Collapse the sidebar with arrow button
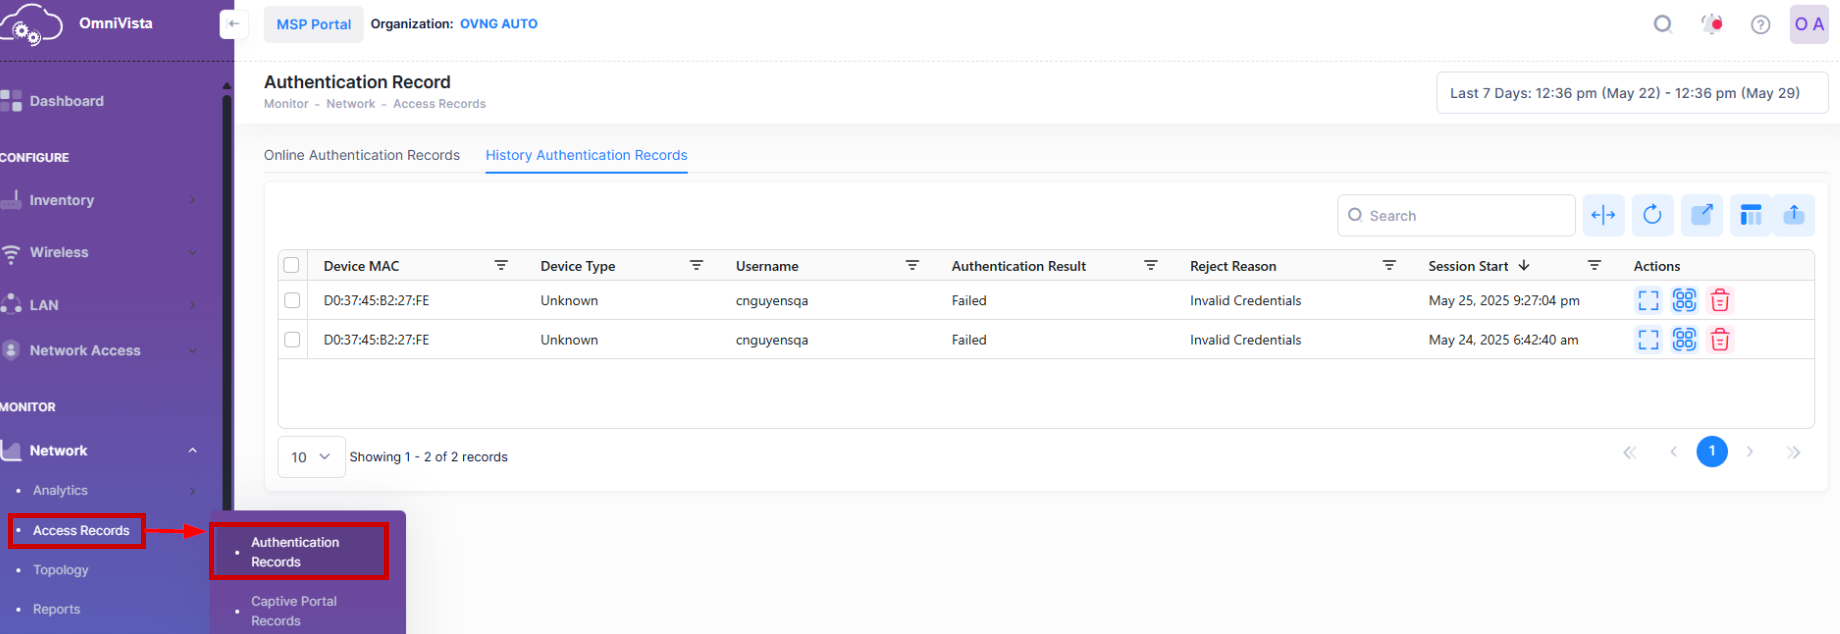Viewport: 1840px width, 634px height. [233, 24]
